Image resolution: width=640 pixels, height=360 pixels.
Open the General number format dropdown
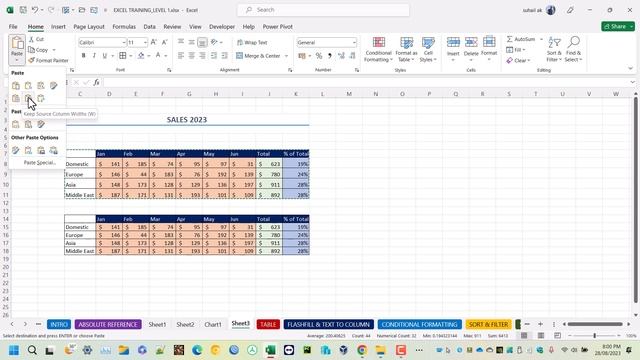[x=354, y=42]
